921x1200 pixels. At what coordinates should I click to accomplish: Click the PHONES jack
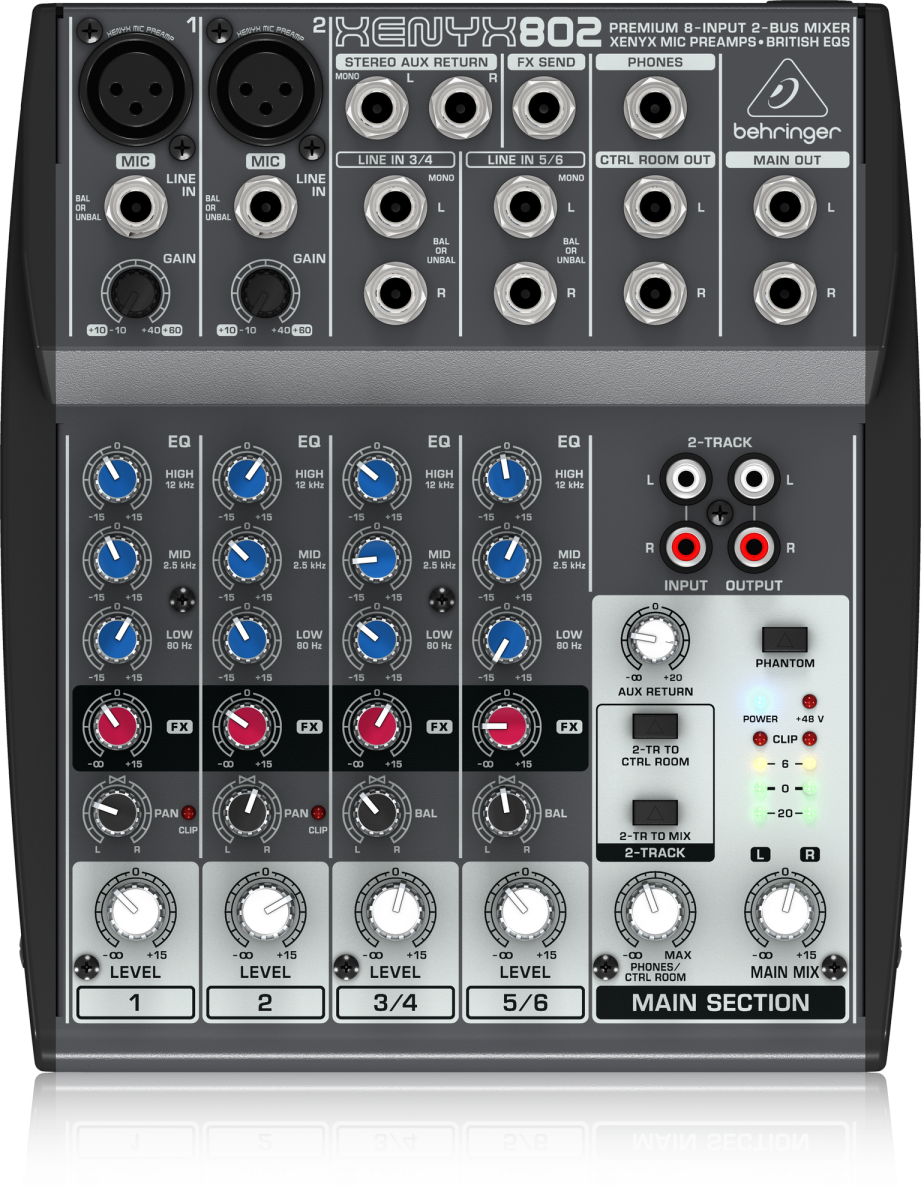(655, 109)
